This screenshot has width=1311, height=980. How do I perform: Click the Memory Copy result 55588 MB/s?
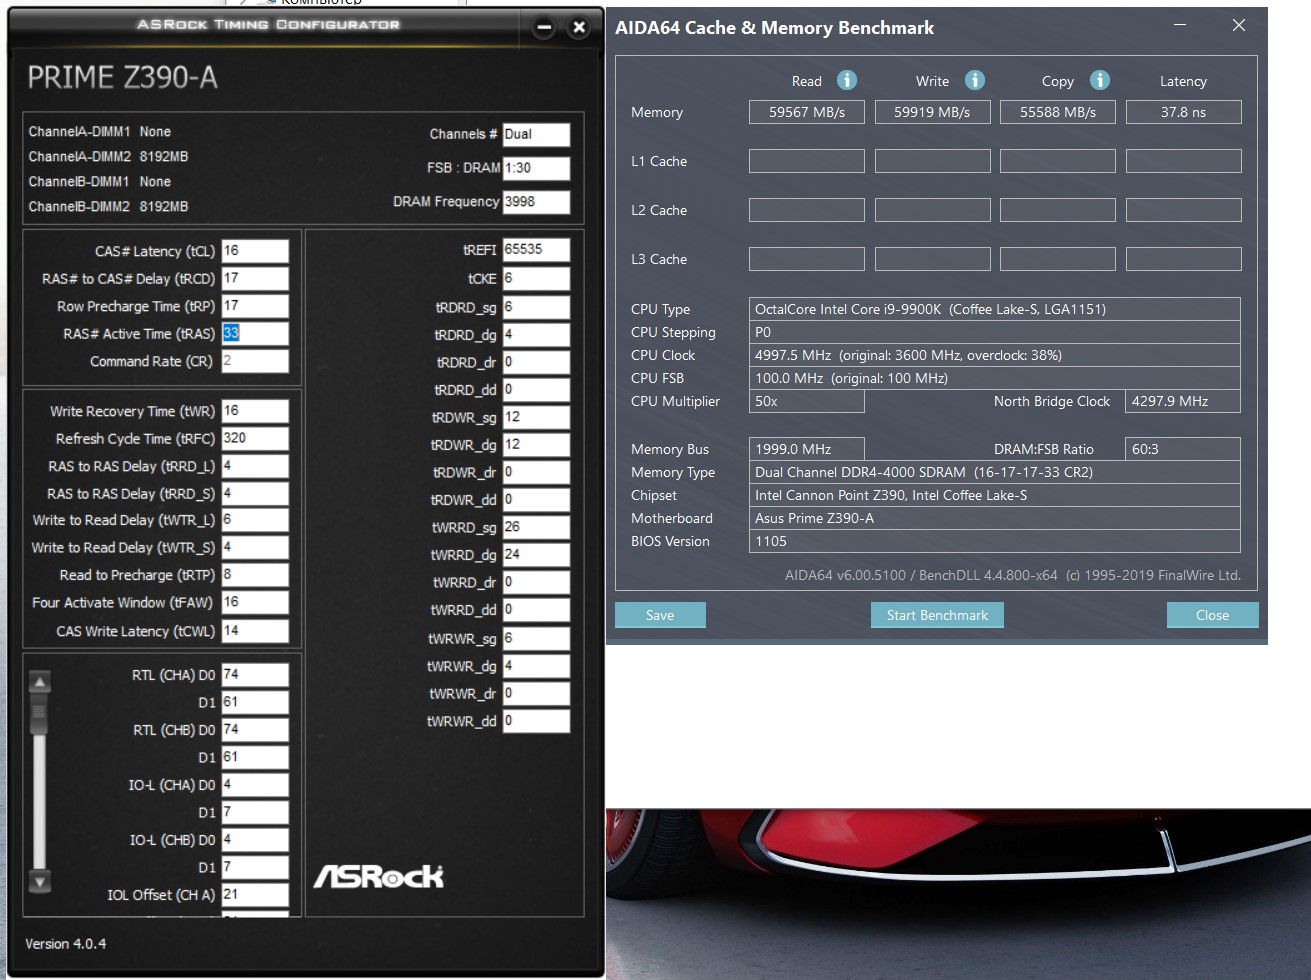1058,112
